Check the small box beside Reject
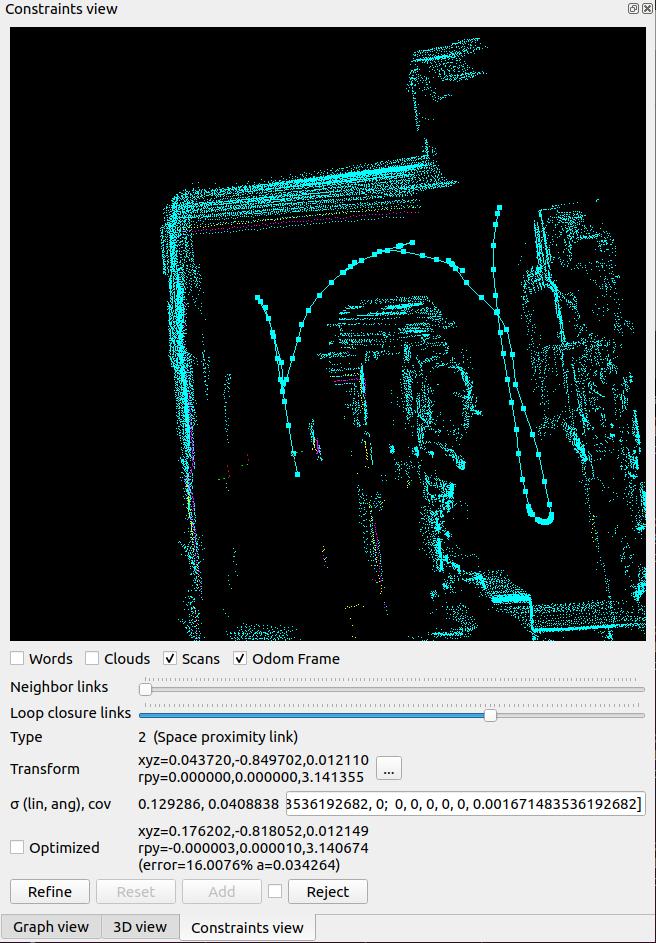The image size is (656, 943). click(275, 891)
